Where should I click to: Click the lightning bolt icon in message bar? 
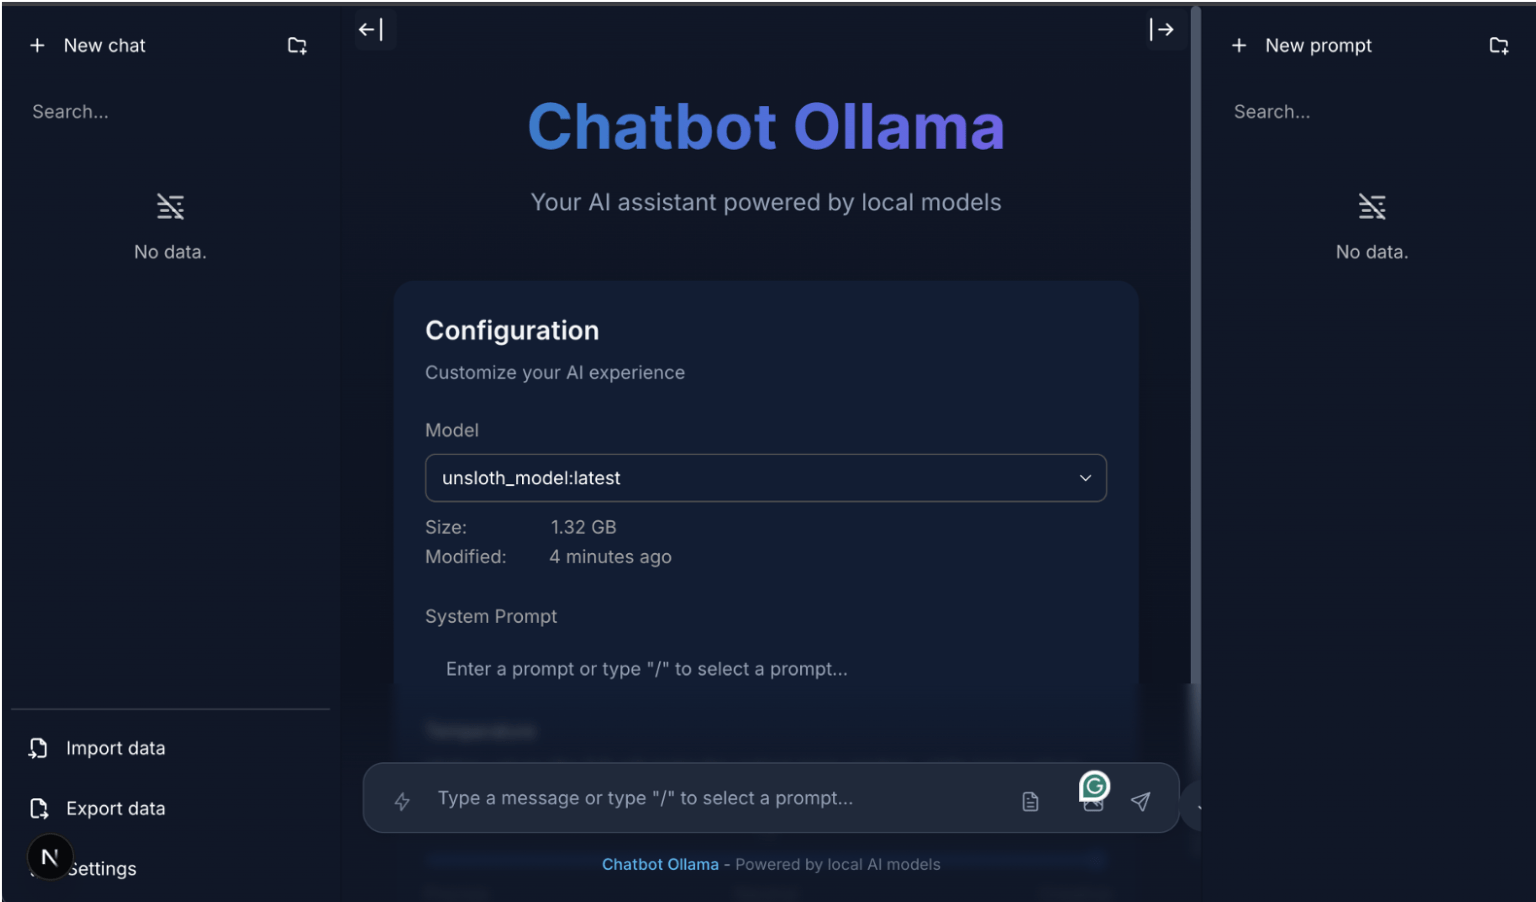pyautogui.click(x=402, y=801)
